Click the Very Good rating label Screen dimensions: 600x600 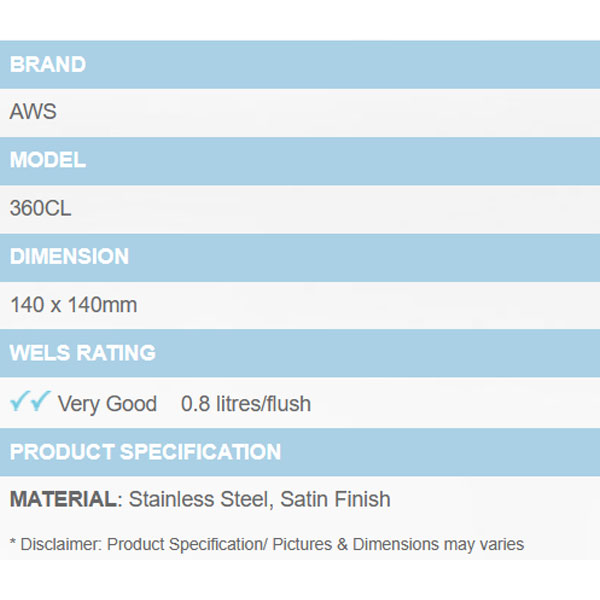(x=107, y=404)
